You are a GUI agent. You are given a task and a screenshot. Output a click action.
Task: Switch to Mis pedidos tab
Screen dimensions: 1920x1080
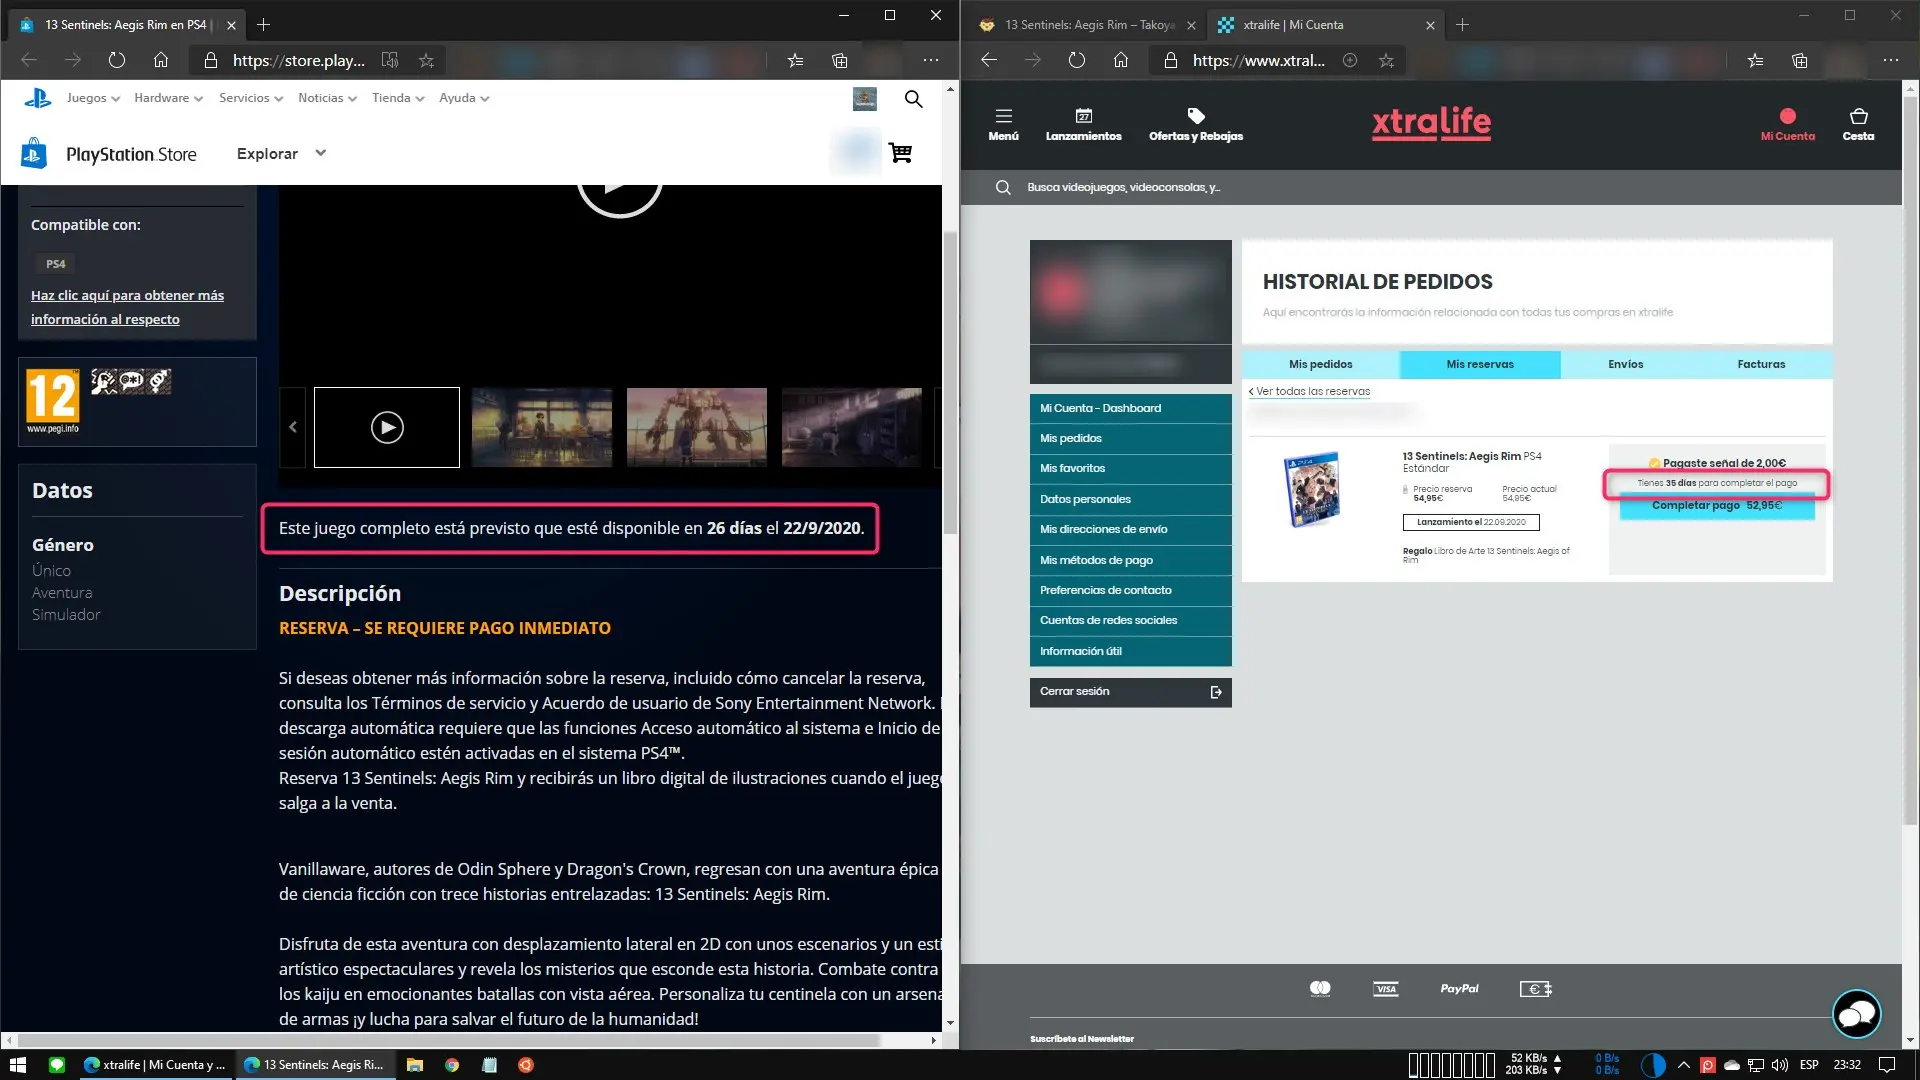[1320, 364]
